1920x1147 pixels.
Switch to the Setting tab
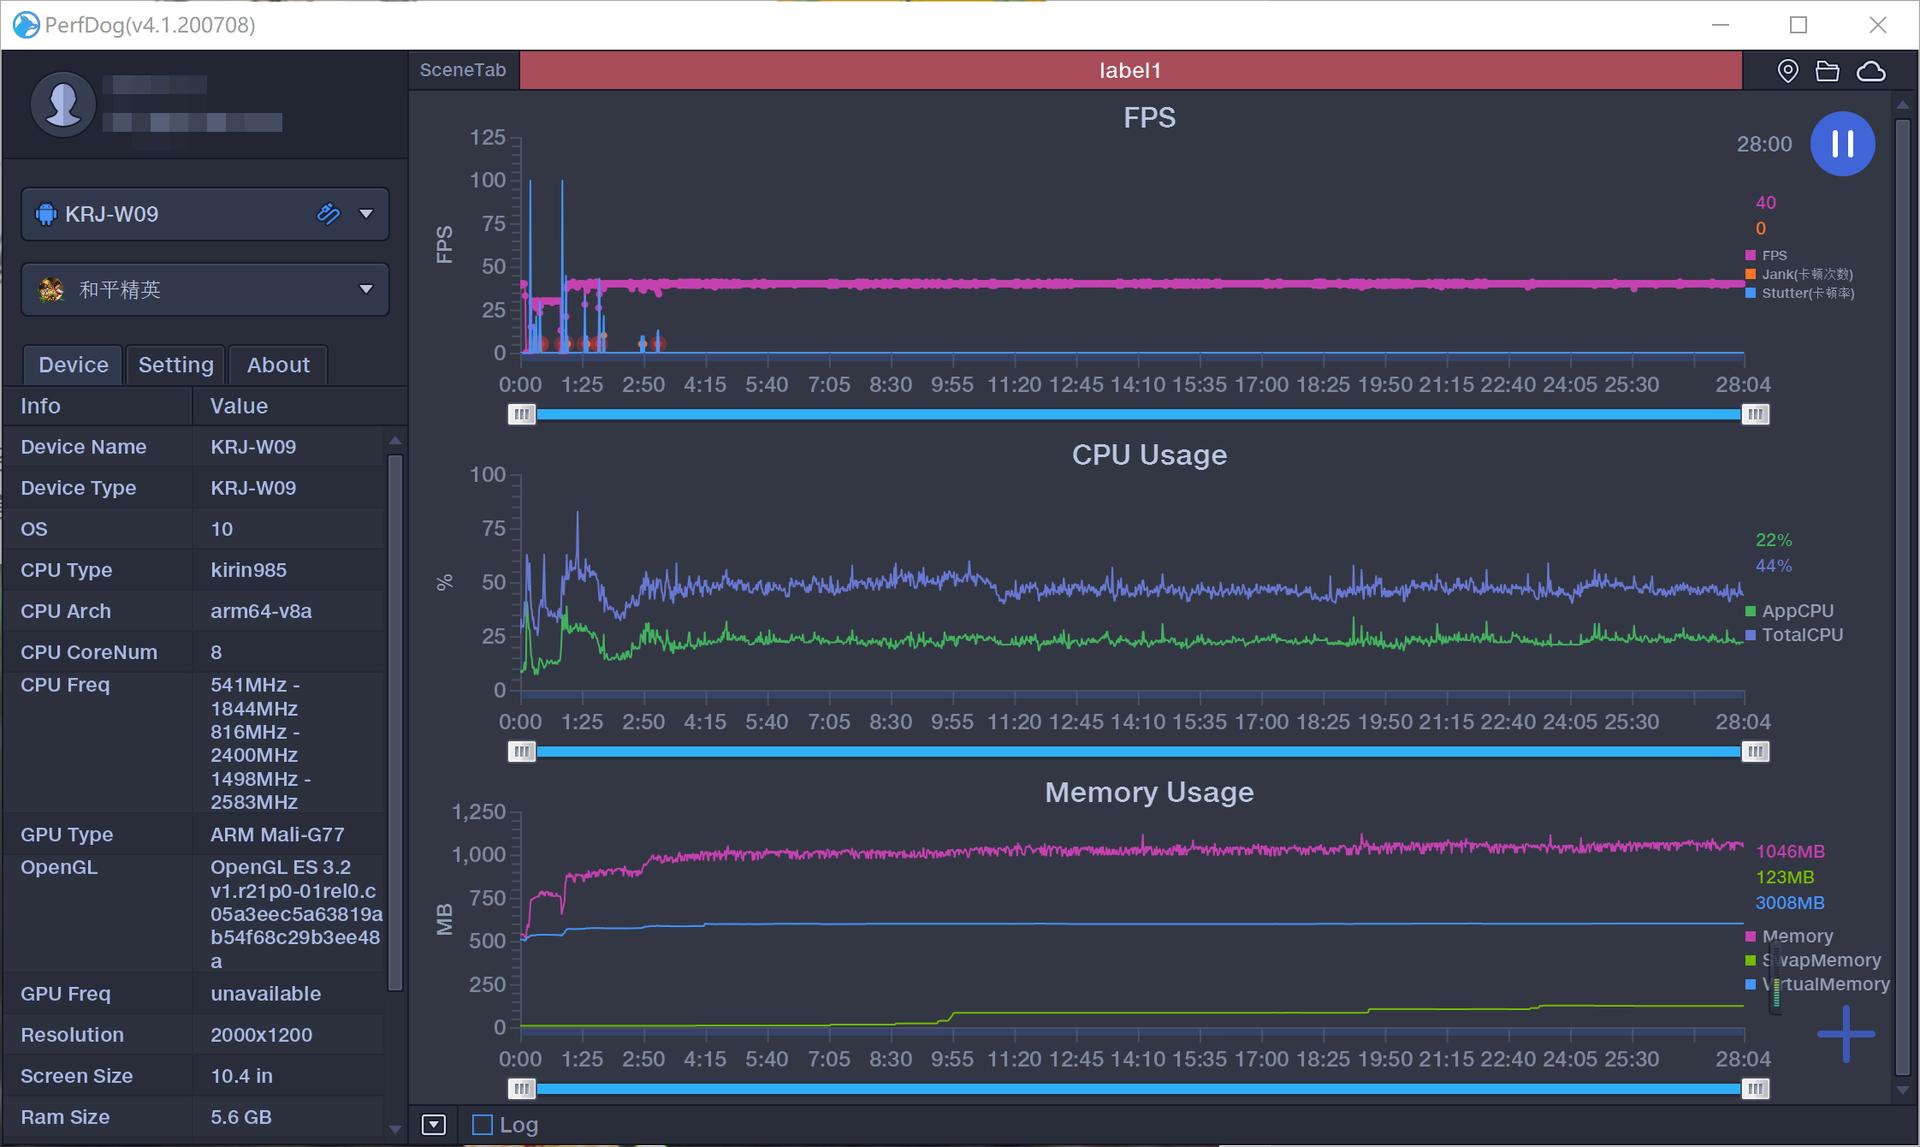tap(175, 365)
